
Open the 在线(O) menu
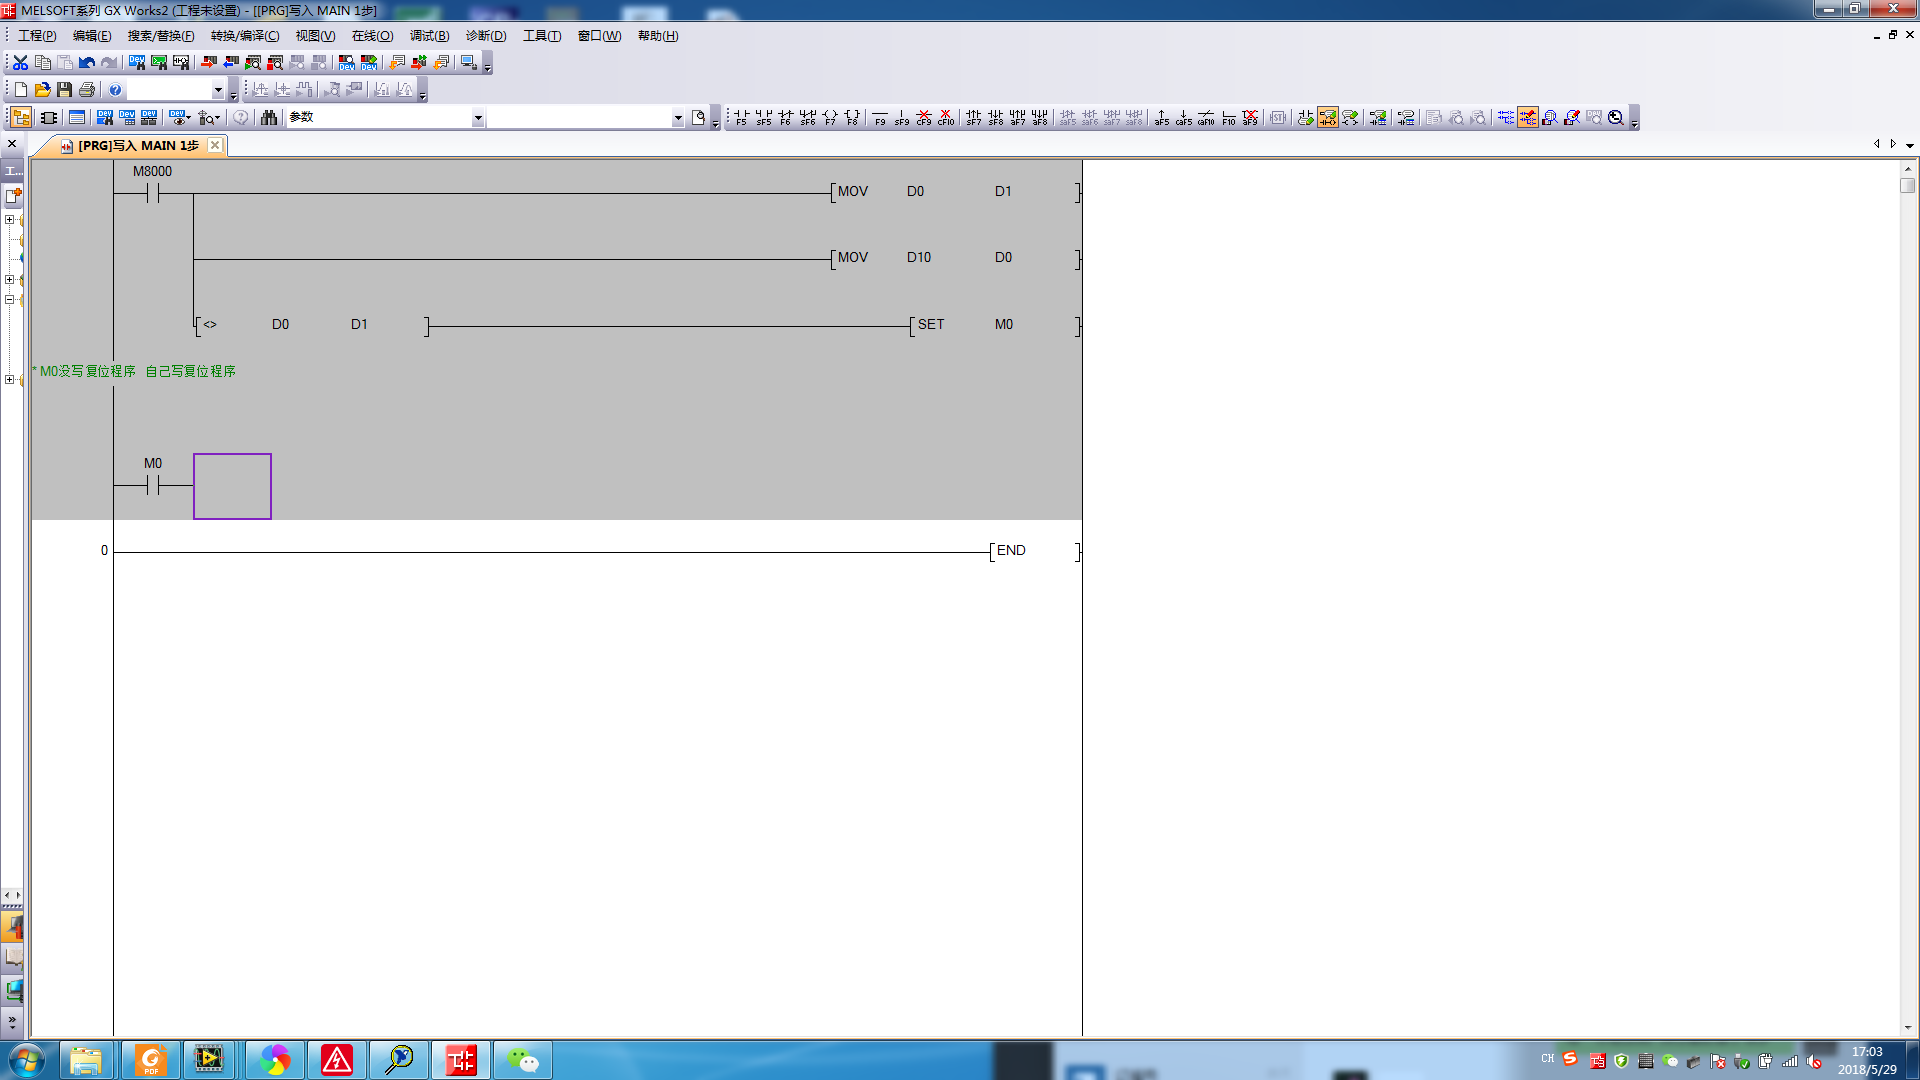pyautogui.click(x=372, y=36)
